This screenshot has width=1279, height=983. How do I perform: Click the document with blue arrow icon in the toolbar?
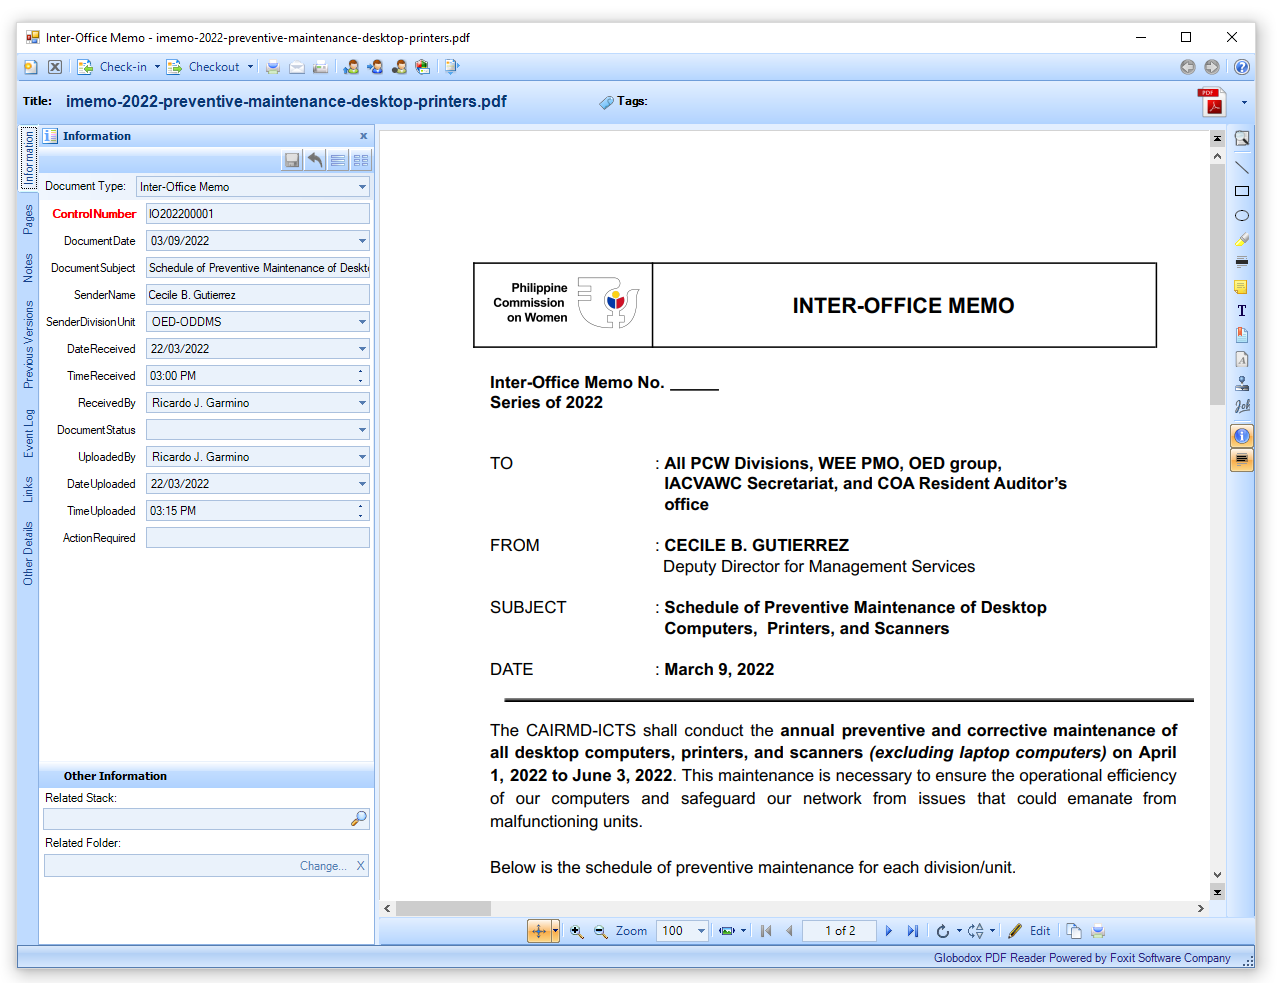coord(452,67)
